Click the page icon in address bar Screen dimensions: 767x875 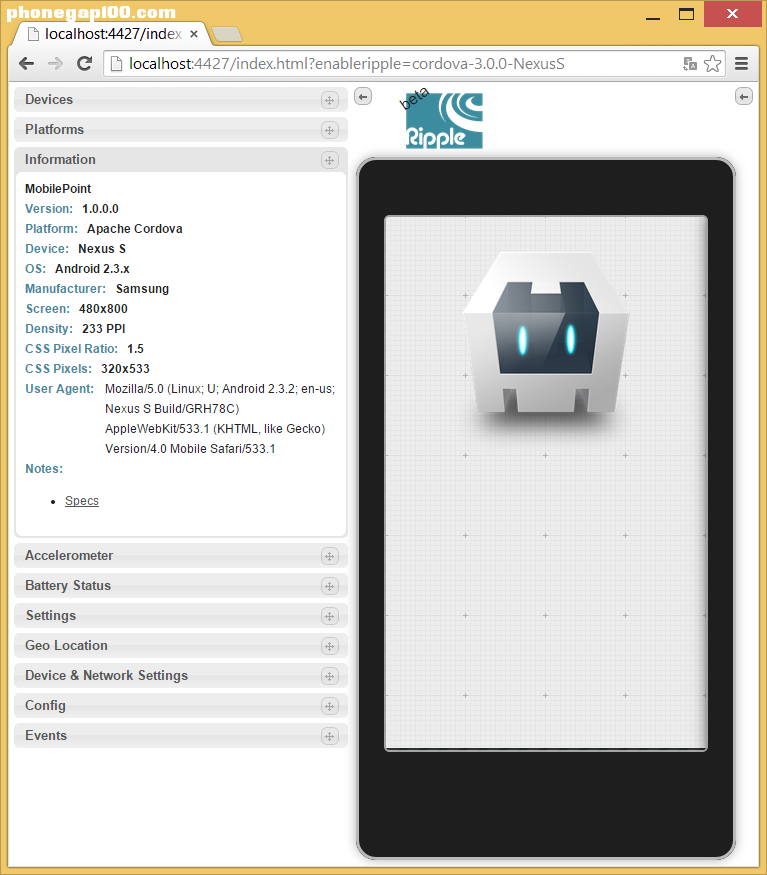click(116, 64)
